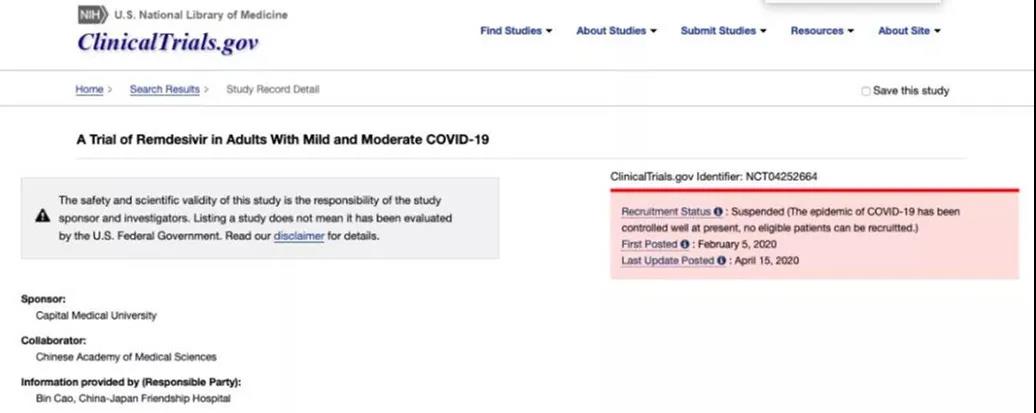Click the Recruitment Status label link
1036x413 pixels.
(x=667, y=212)
